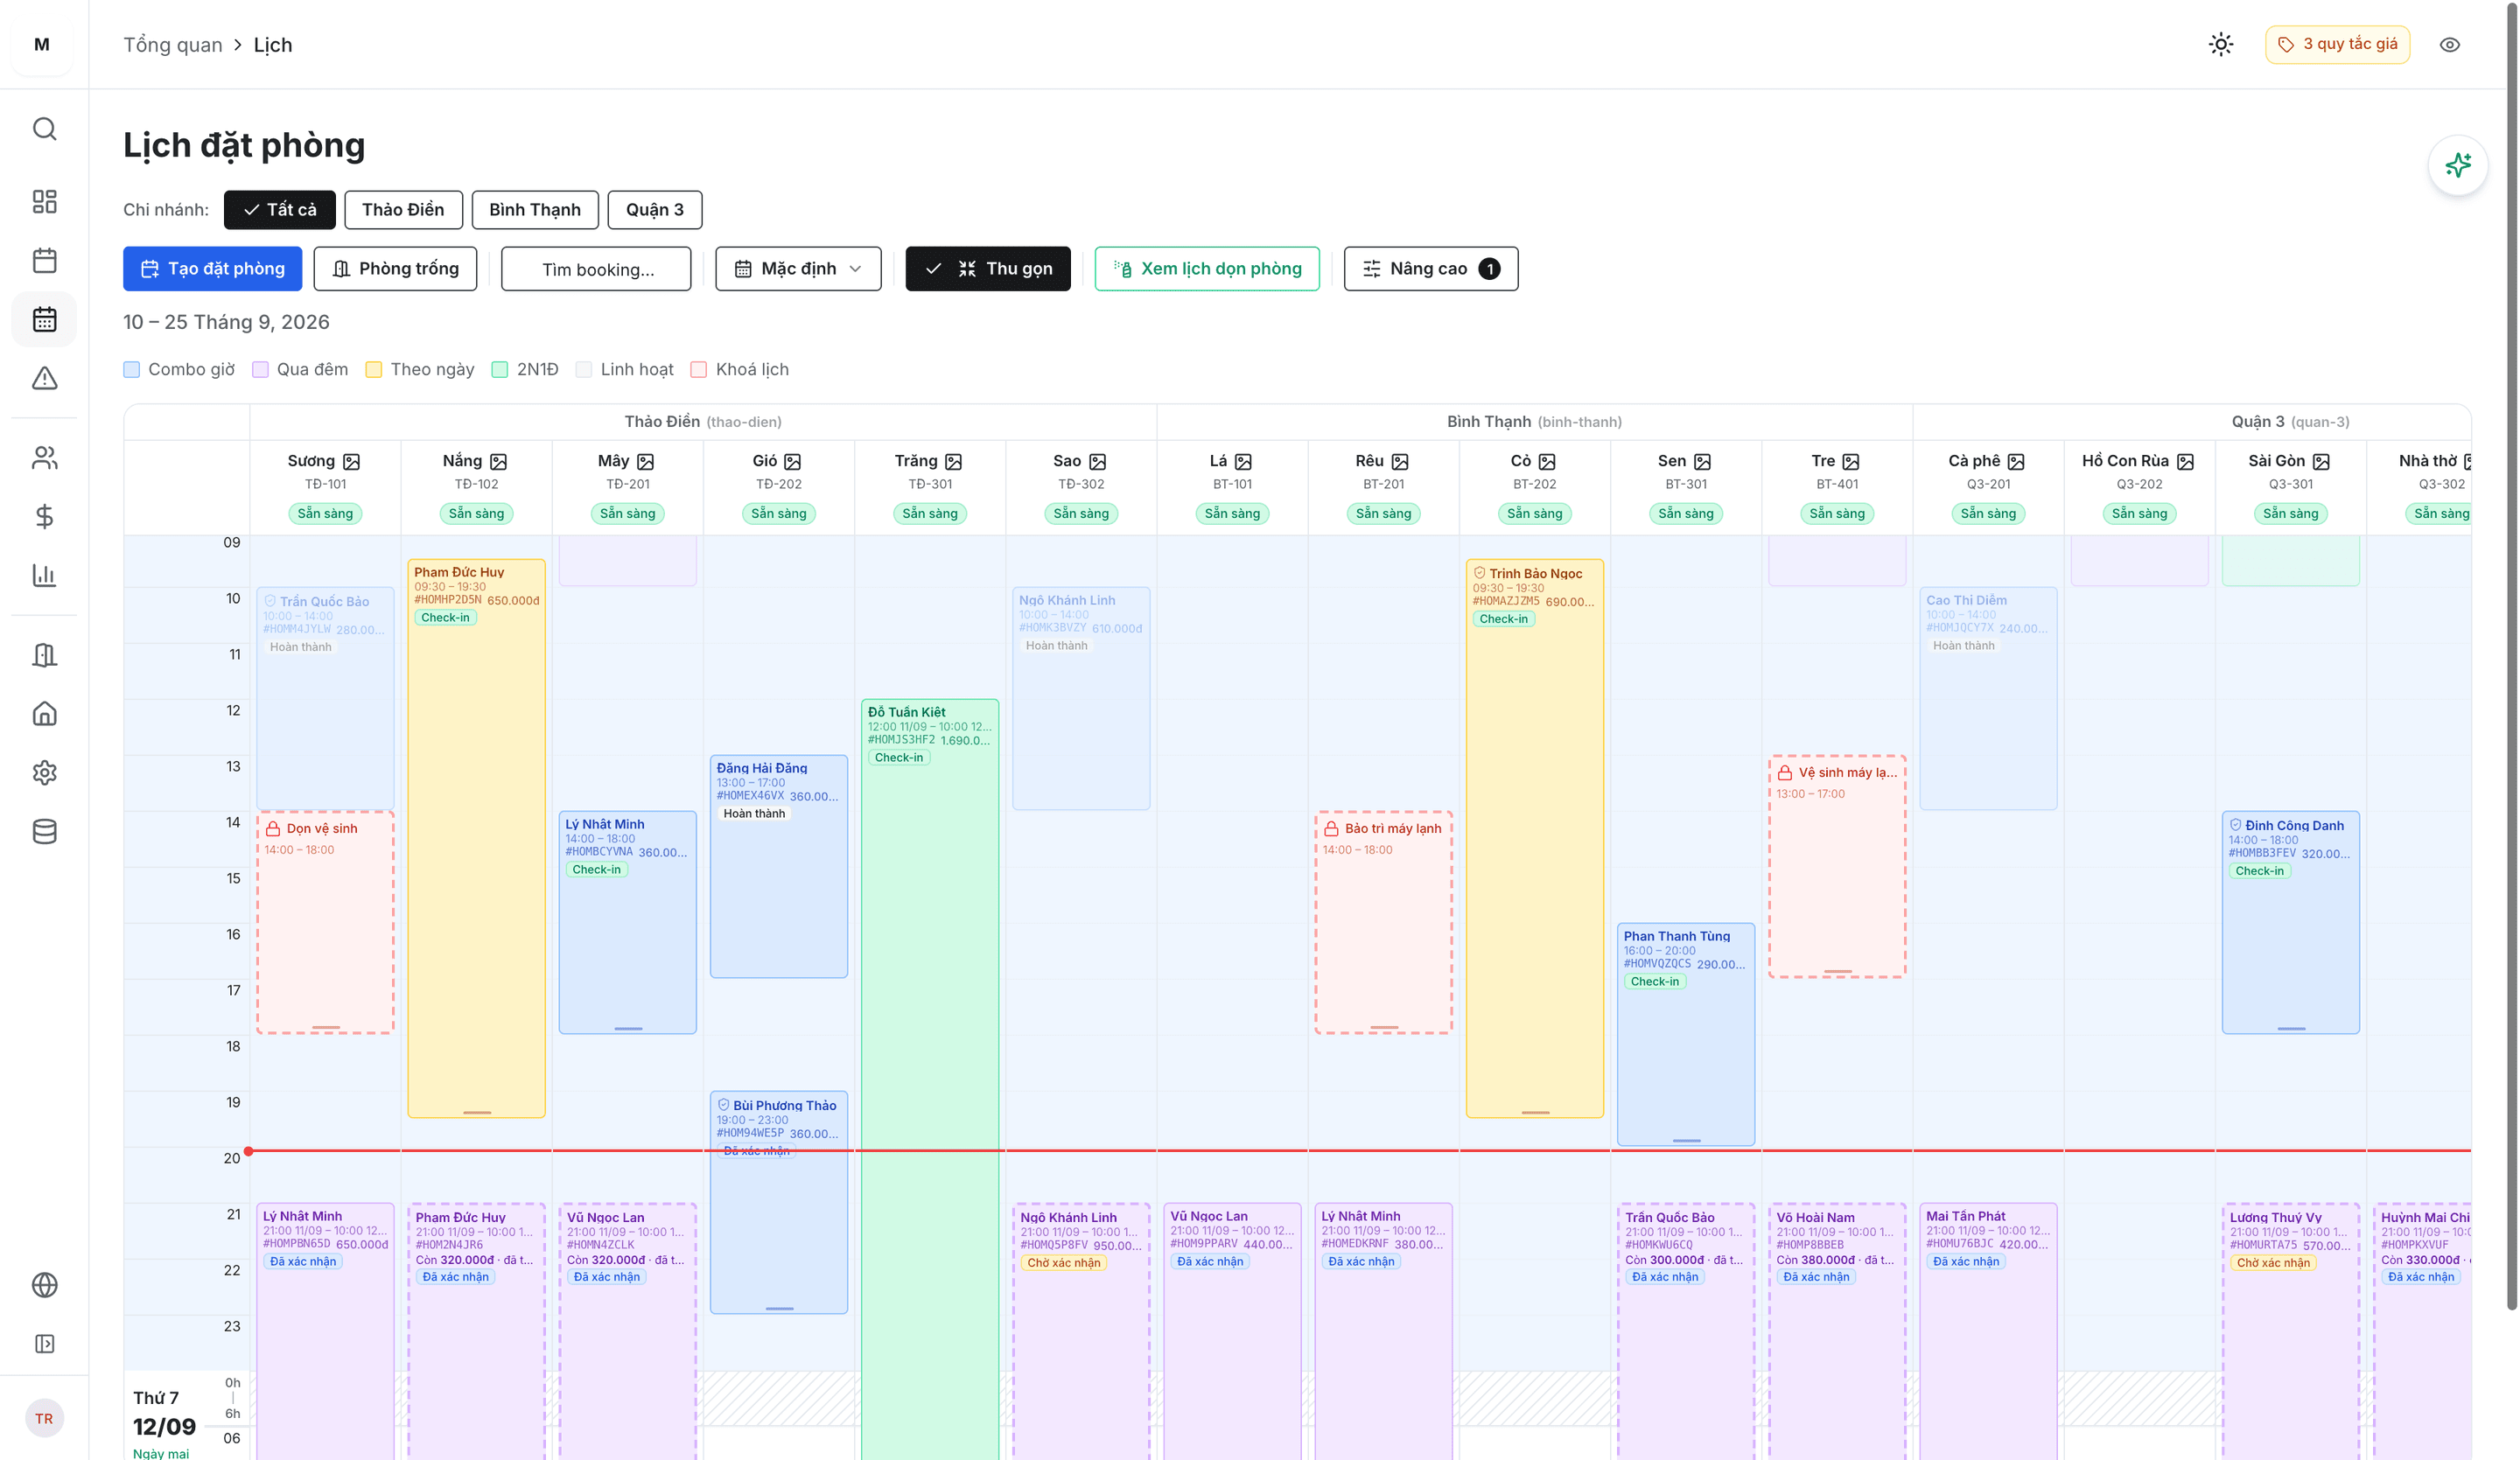
Task: Toggle the Thu gọn compact view
Action: (x=987, y=268)
